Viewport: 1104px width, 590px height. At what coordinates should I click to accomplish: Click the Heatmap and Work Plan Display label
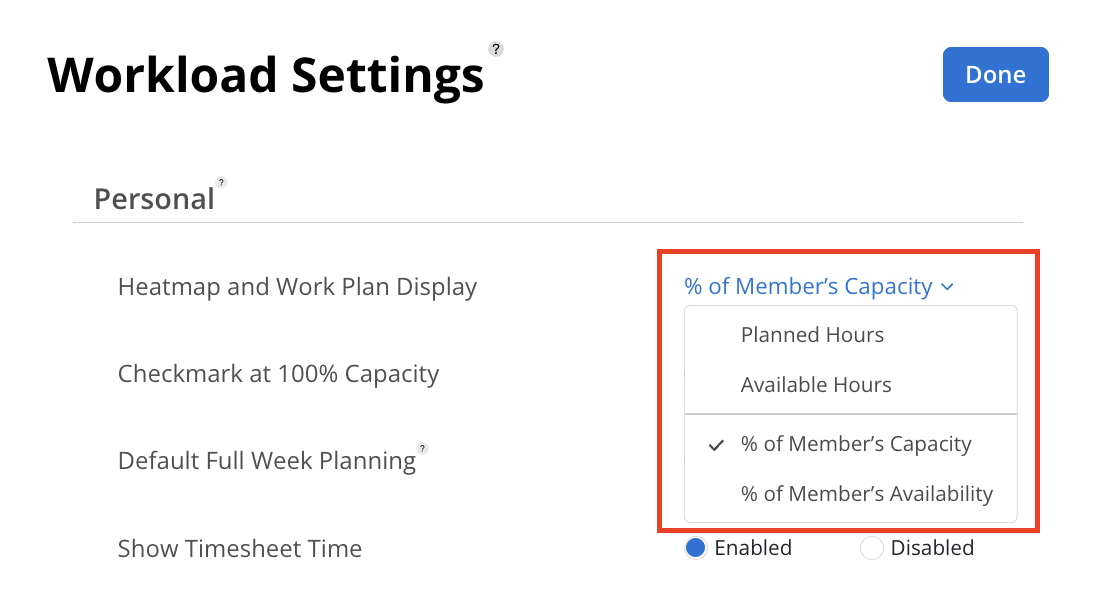tap(297, 287)
